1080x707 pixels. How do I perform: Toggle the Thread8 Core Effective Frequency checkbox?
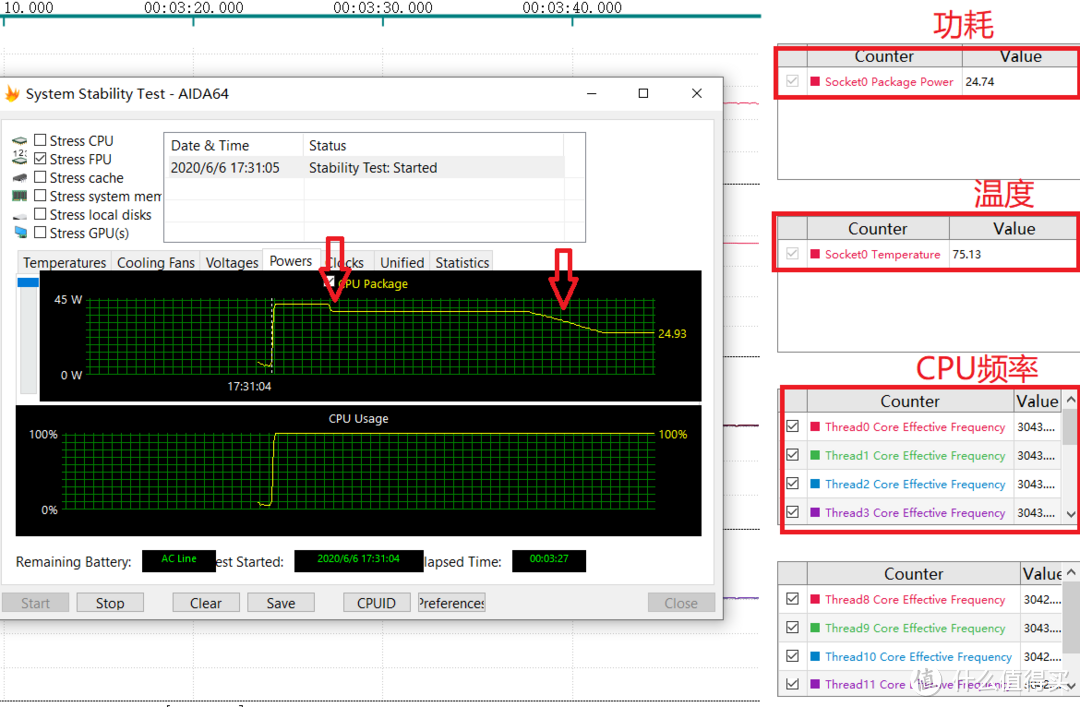793,599
